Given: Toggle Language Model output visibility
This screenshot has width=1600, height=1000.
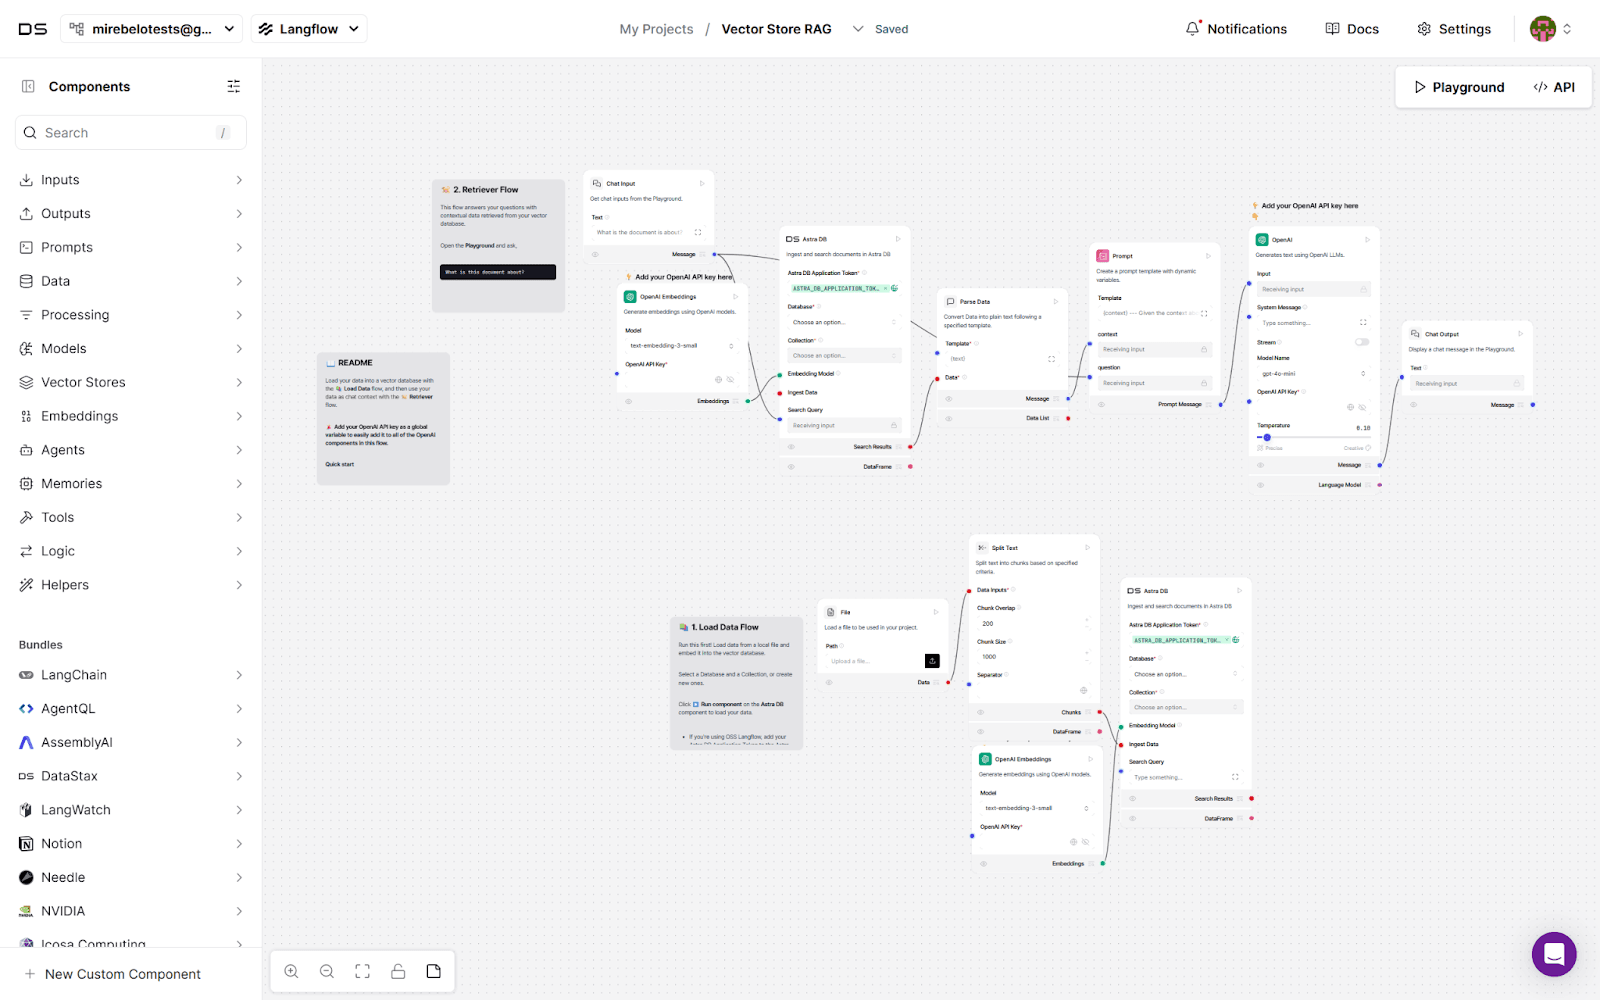Looking at the screenshot, I should coord(1261,485).
